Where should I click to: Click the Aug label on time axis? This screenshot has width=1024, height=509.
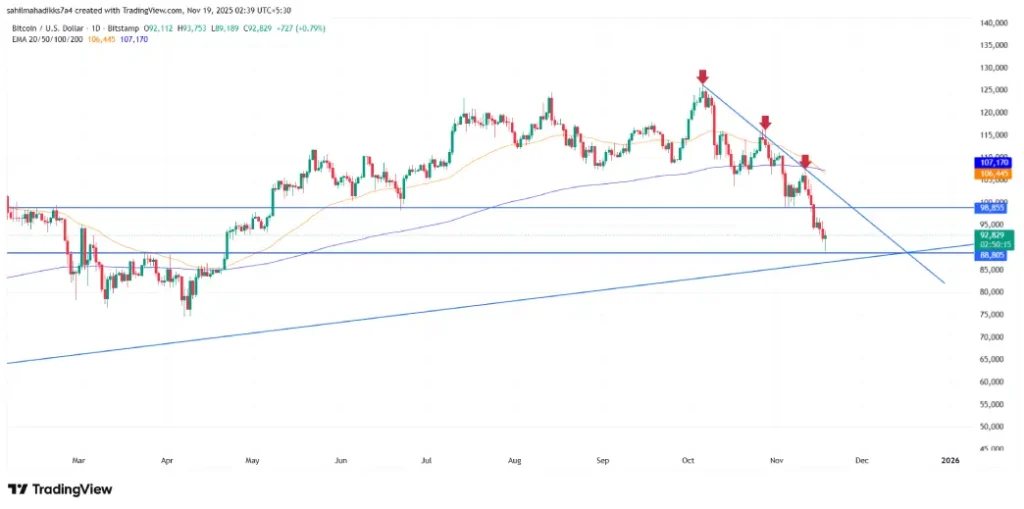(x=515, y=460)
